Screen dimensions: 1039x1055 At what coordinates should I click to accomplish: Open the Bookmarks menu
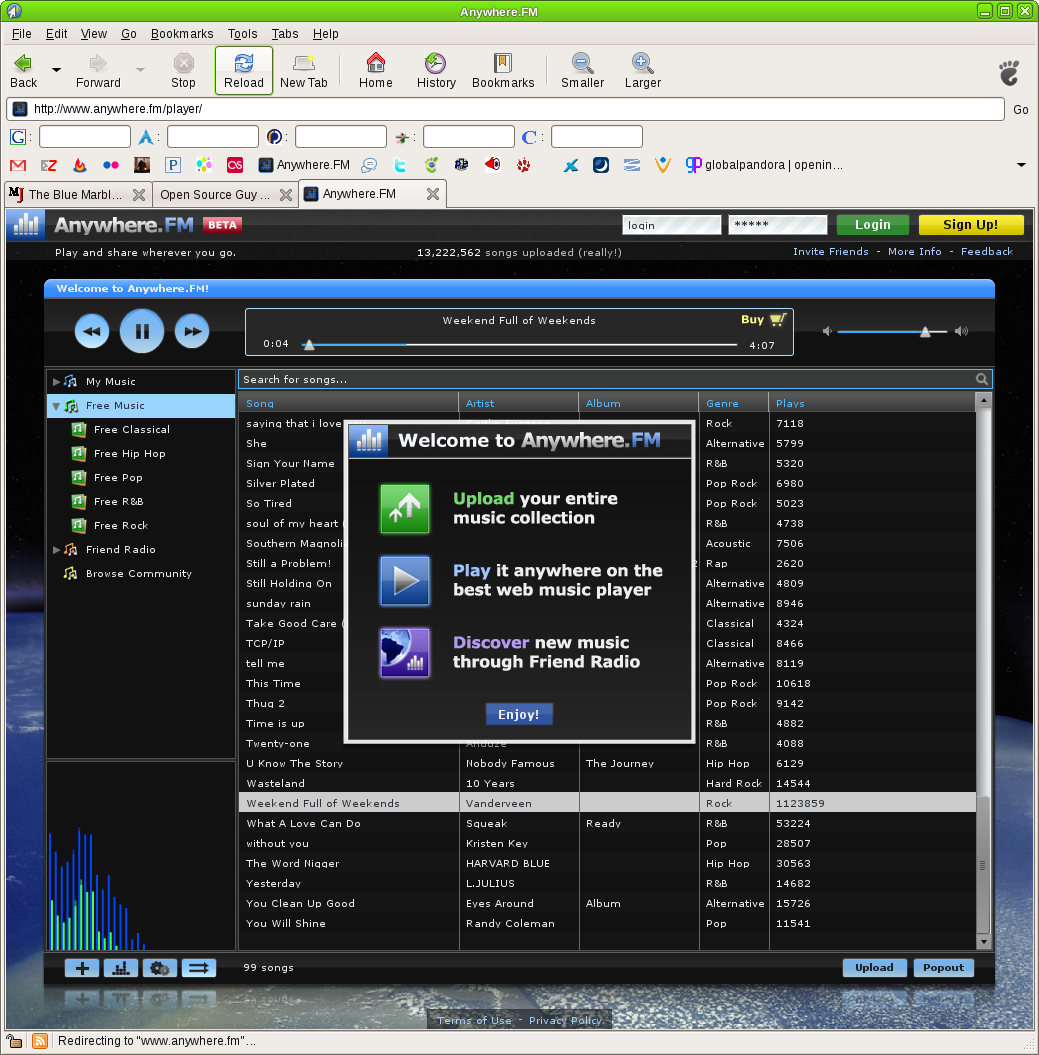tap(182, 33)
